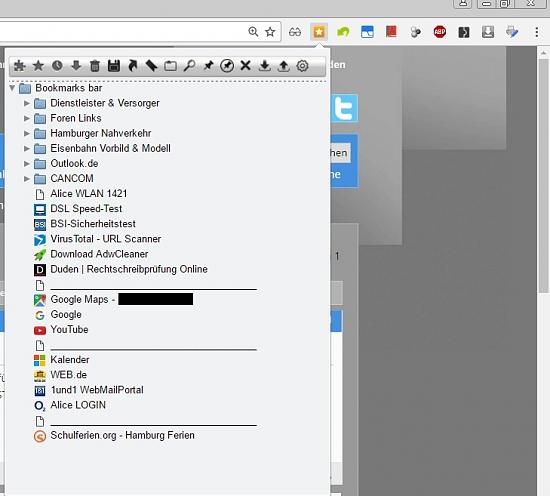
Task: Click the Twitter icon on the page
Action: coord(344,108)
